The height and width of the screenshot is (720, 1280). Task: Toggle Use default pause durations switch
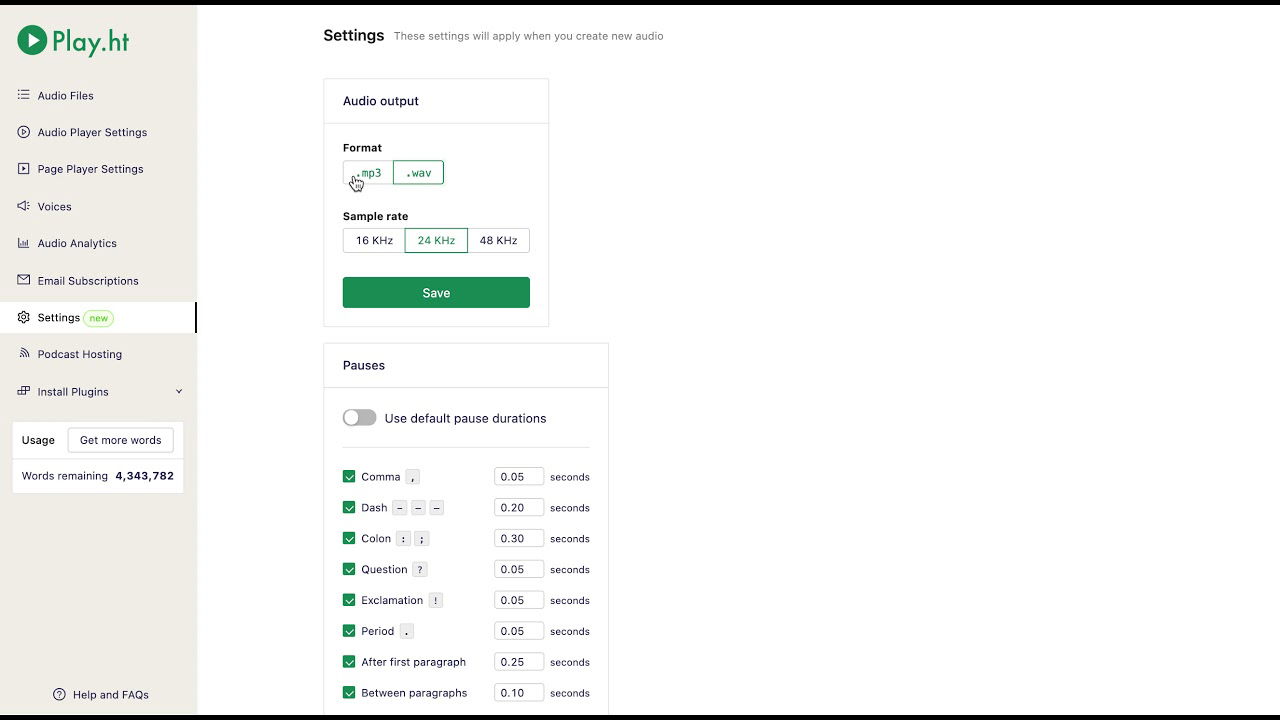pyautogui.click(x=359, y=418)
